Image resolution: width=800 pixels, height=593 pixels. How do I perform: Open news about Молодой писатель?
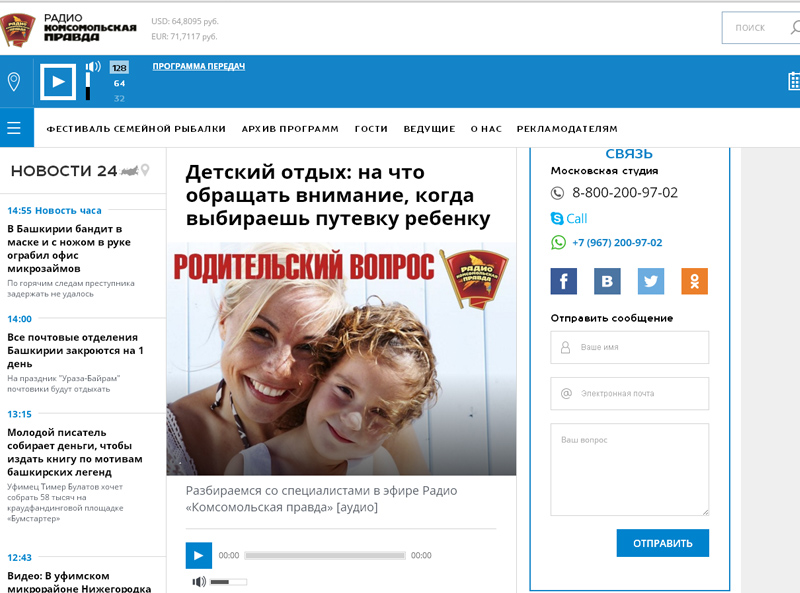[x=75, y=452]
